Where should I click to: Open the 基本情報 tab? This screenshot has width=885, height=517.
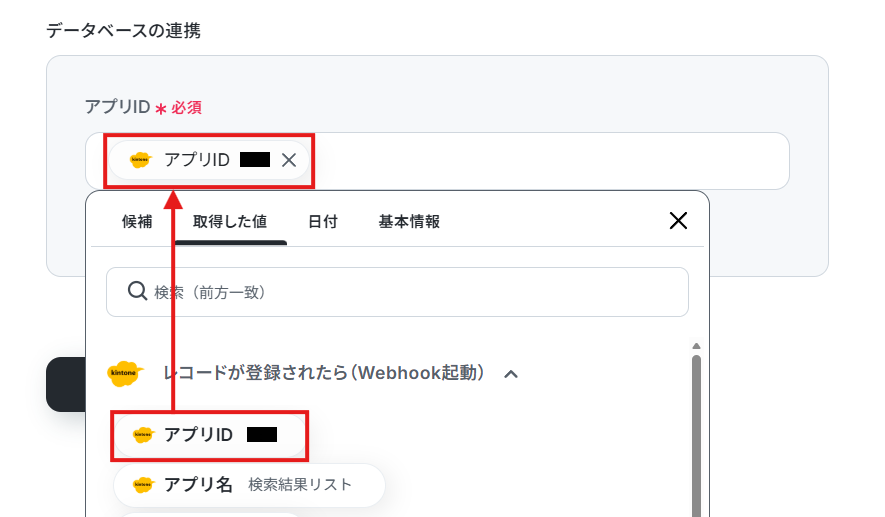[409, 221]
